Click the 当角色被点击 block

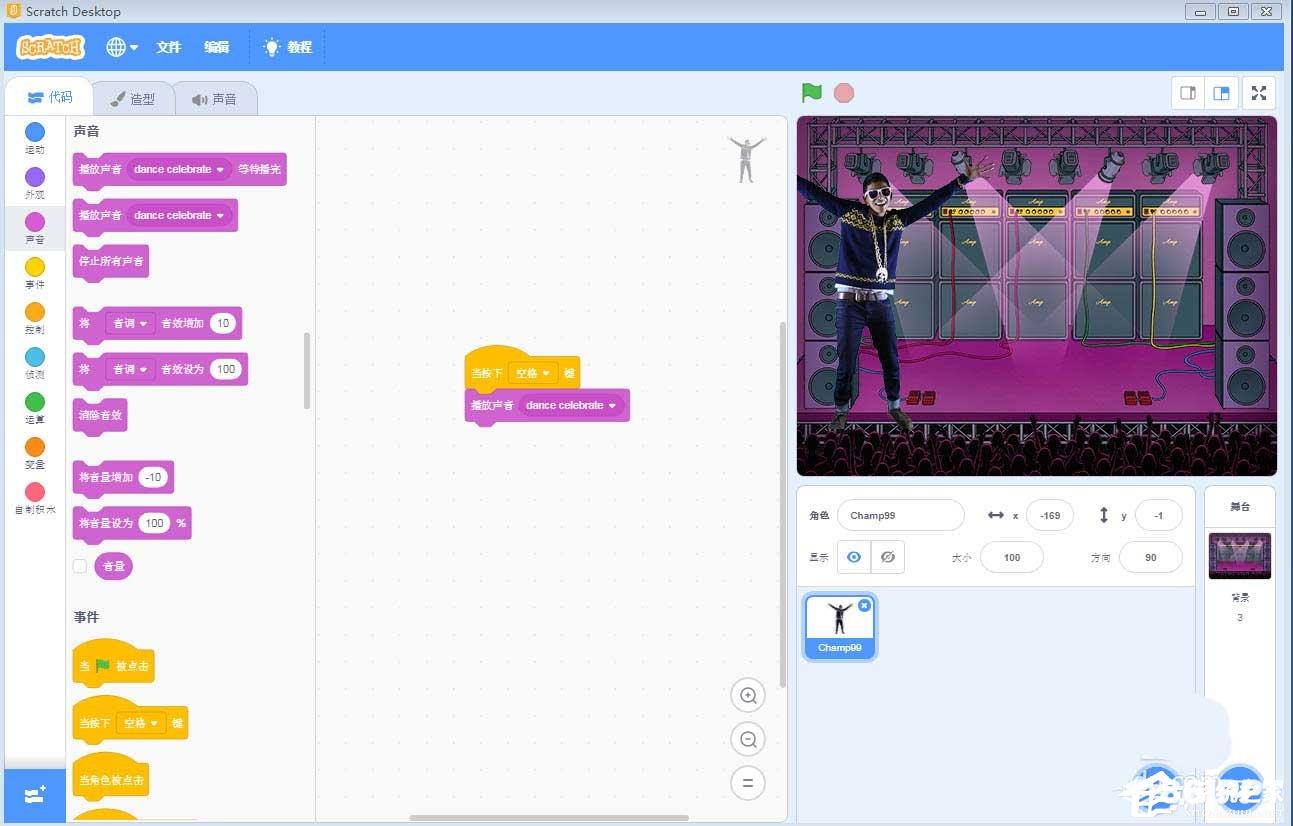pos(111,778)
